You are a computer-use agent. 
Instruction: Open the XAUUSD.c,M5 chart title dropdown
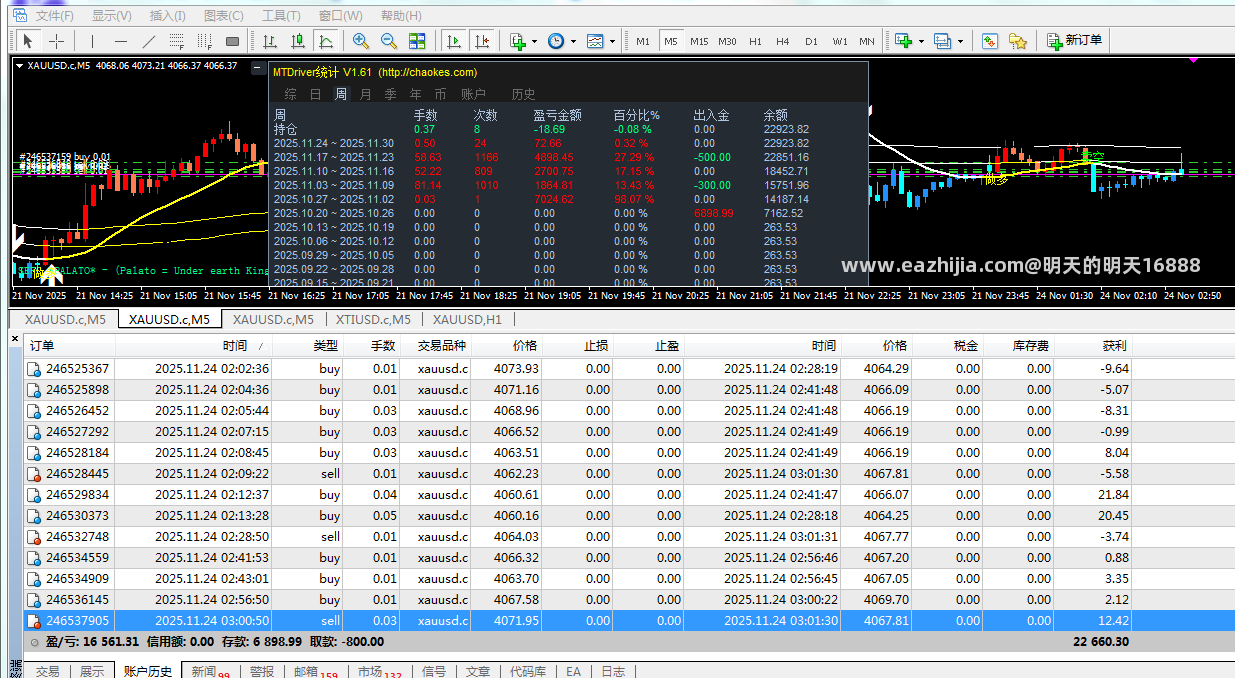(x=21, y=66)
